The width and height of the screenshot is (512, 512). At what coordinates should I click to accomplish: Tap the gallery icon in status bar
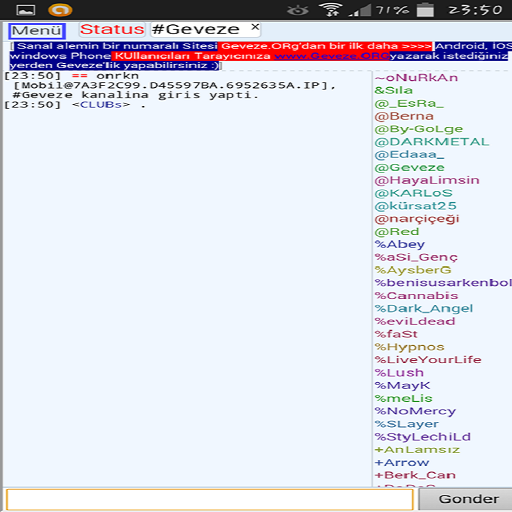point(26,10)
